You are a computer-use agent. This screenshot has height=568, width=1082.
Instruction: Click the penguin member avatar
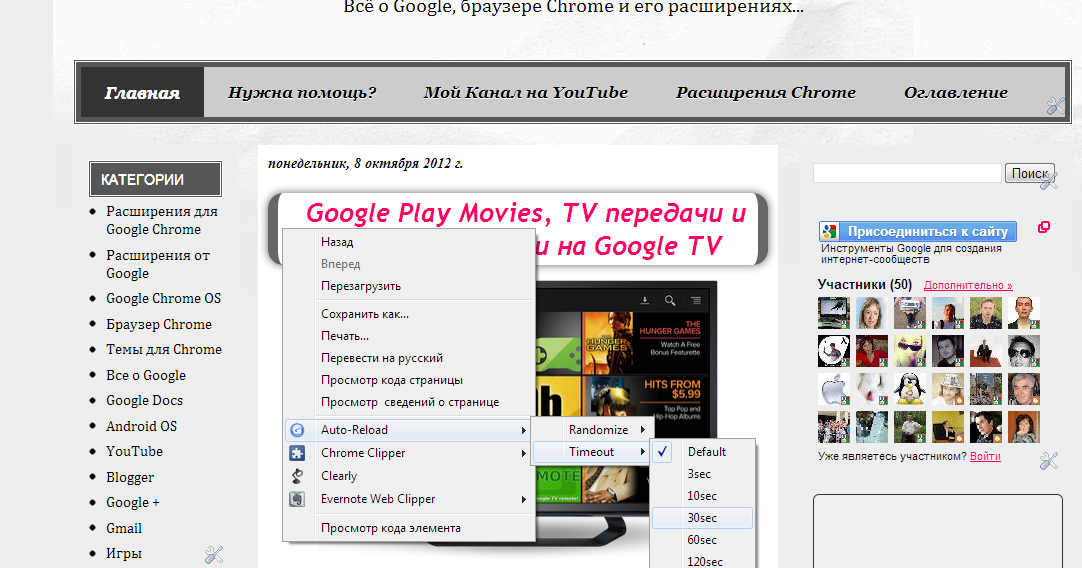point(909,389)
